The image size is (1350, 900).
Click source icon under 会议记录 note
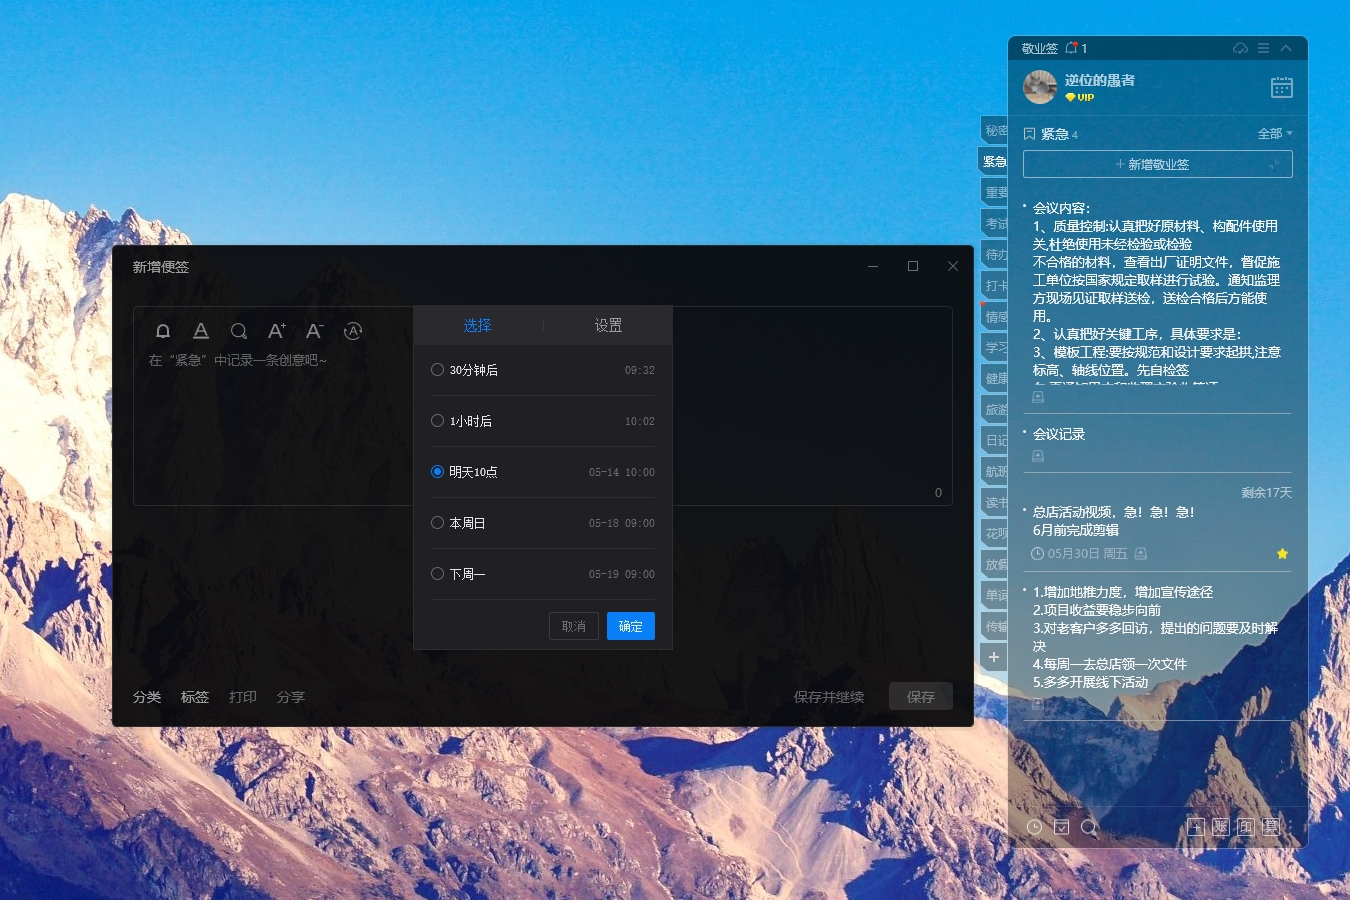(1038, 456)
